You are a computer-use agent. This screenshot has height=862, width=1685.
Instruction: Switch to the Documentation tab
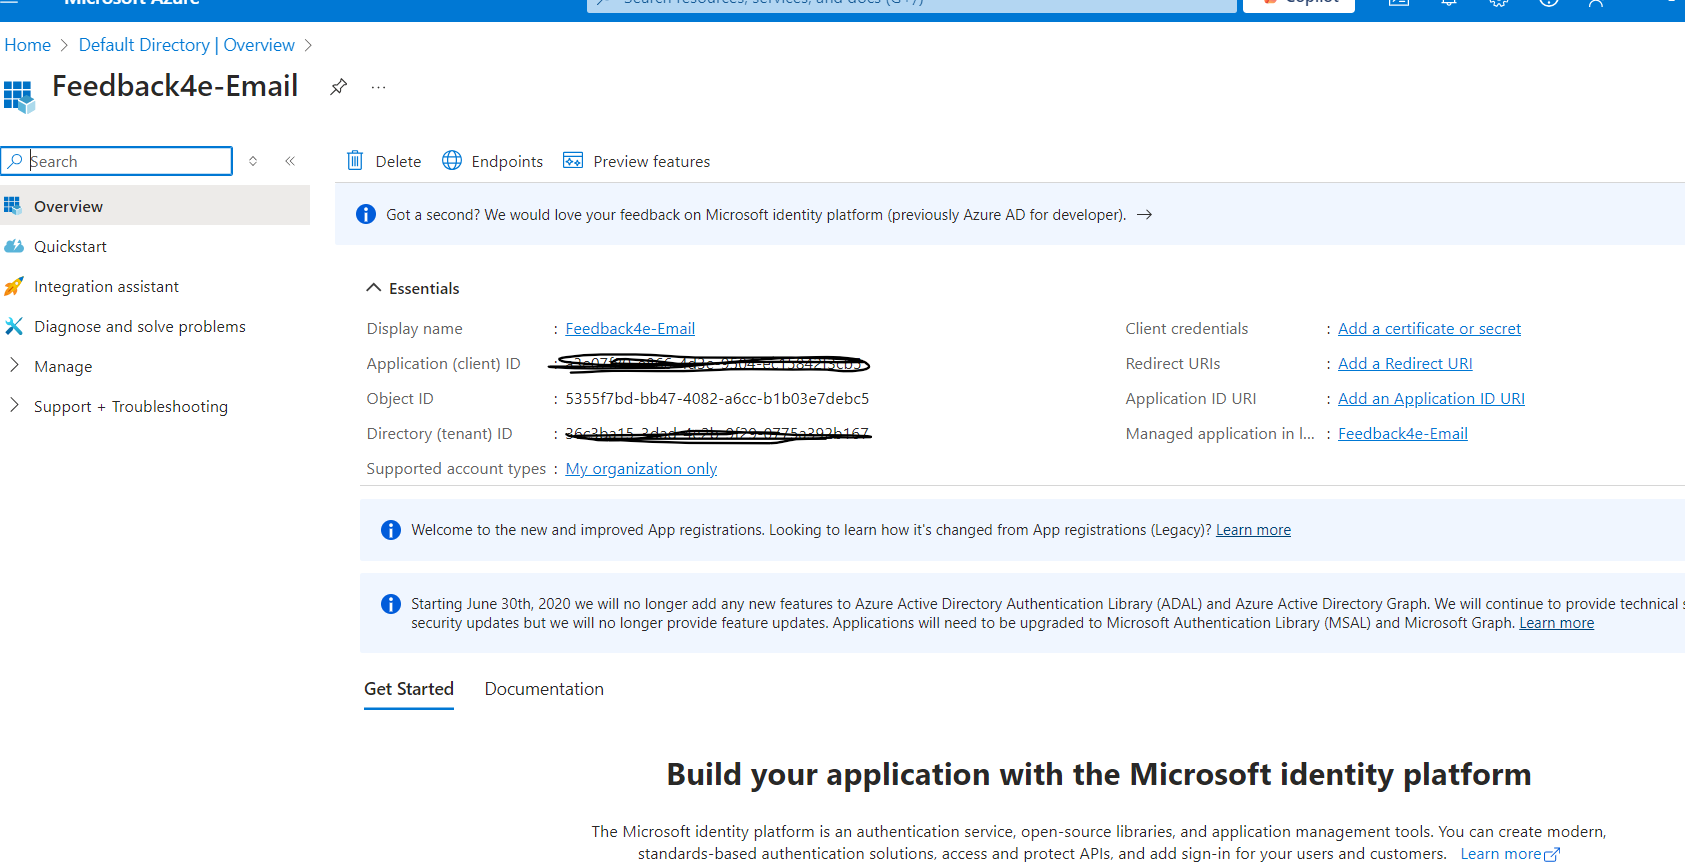click(x=544, y=689)
